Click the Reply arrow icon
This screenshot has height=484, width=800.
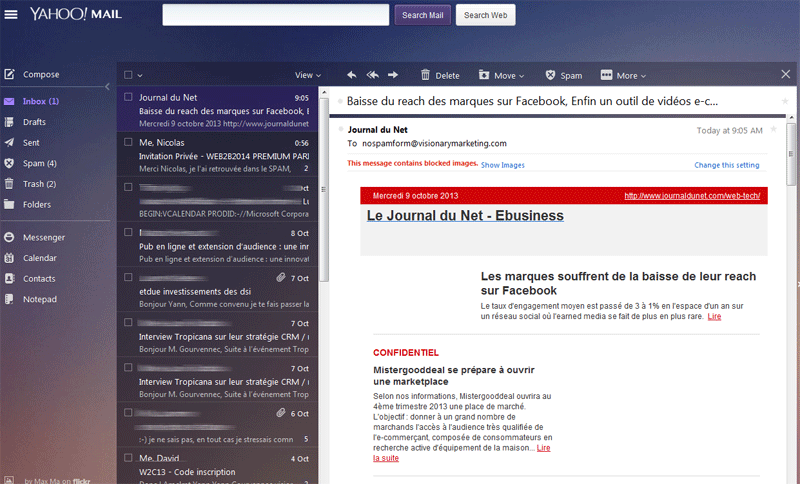coord(351,75)
